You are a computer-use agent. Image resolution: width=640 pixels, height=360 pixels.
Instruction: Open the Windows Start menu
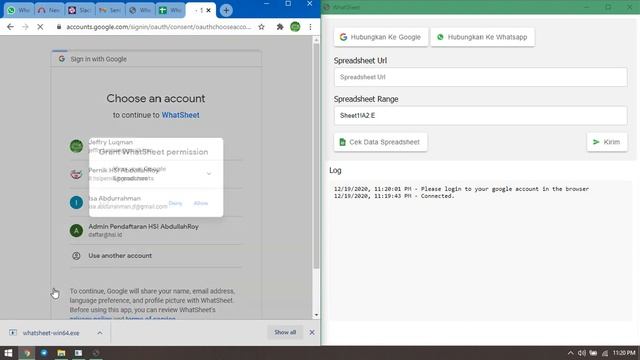coord(8,353)
